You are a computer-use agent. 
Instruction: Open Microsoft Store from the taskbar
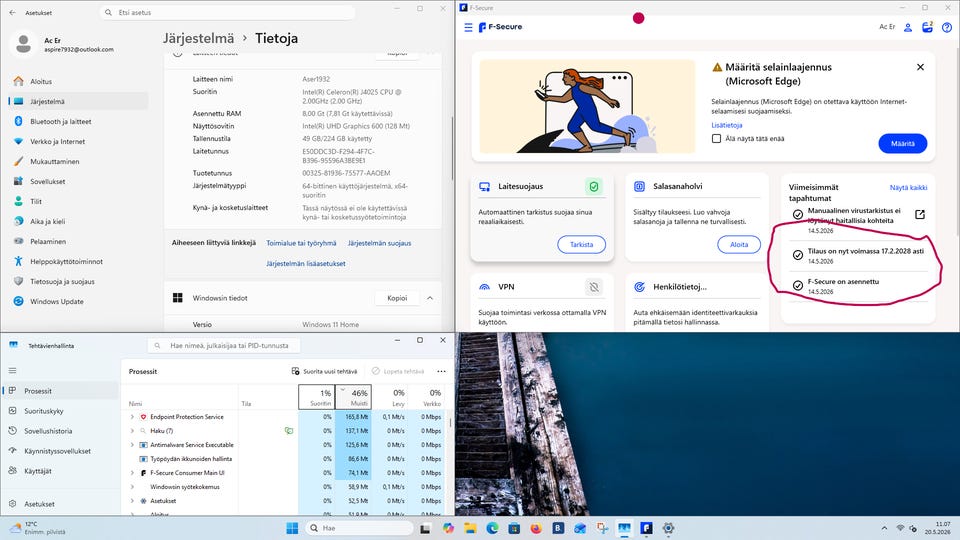click(x=514, y=528)
